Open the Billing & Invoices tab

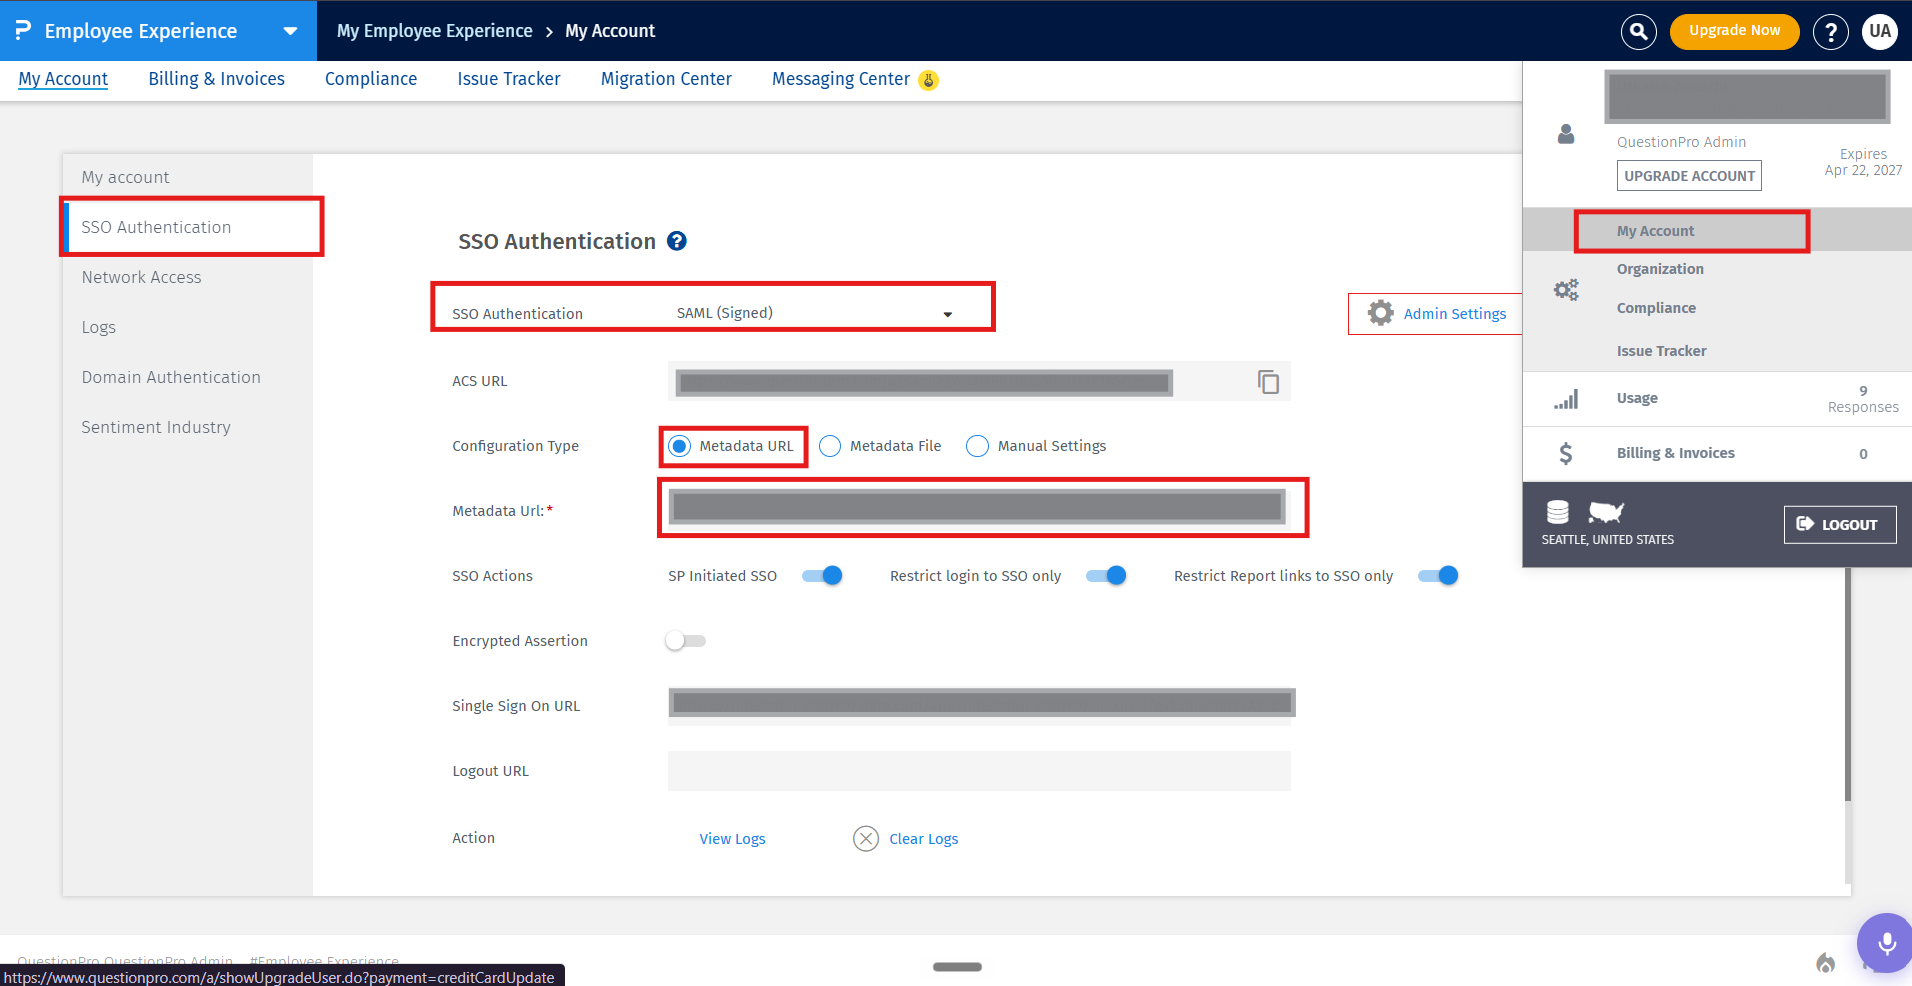click(x=216, y=79)
